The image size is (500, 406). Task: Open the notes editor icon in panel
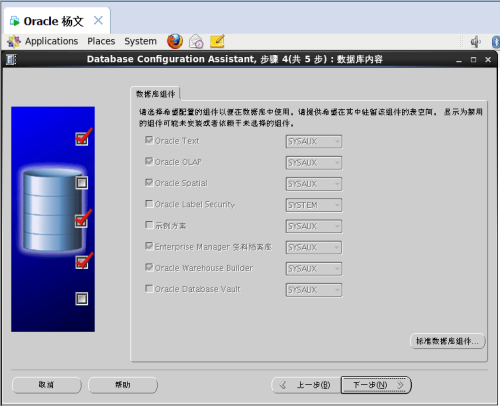coord(217,41)
